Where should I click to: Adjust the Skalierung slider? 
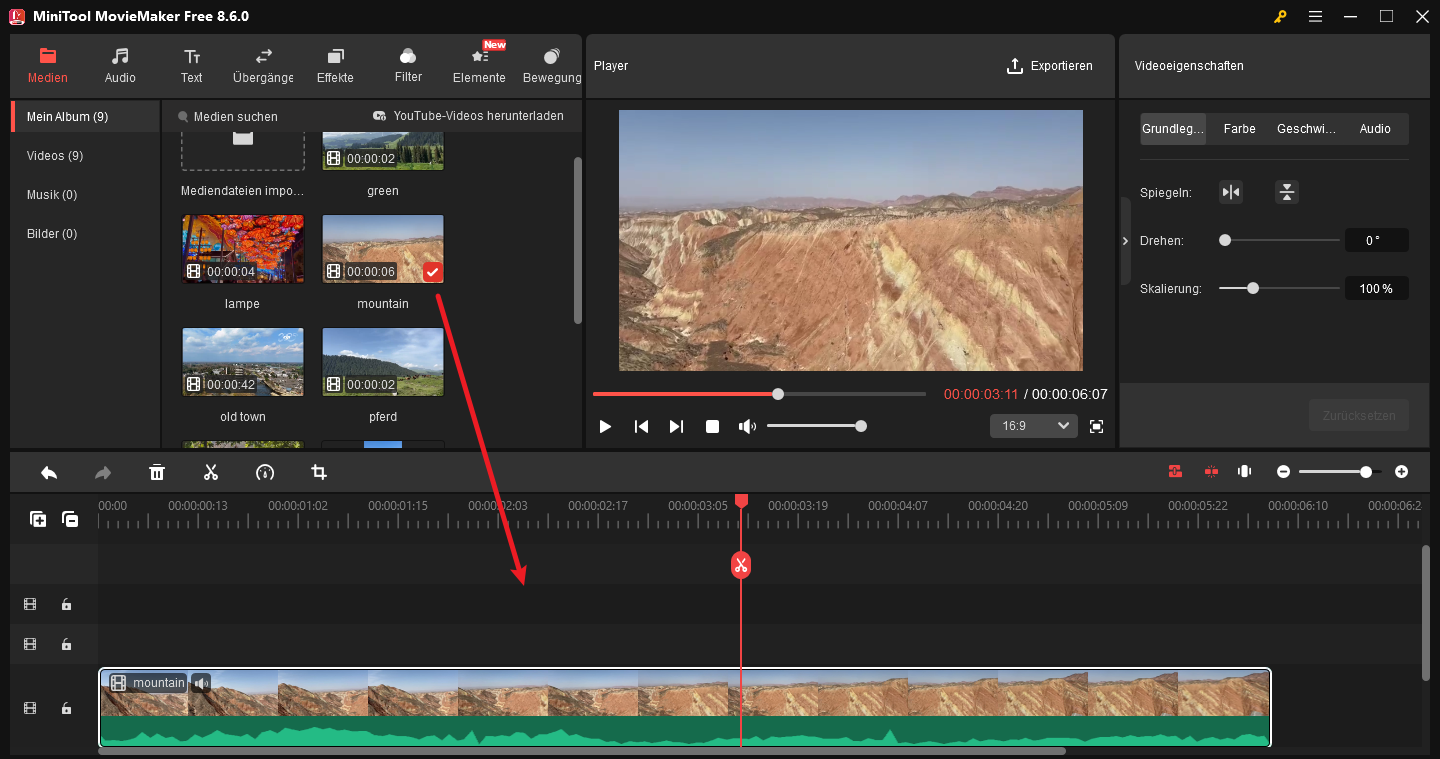(x=1253, y=287)
